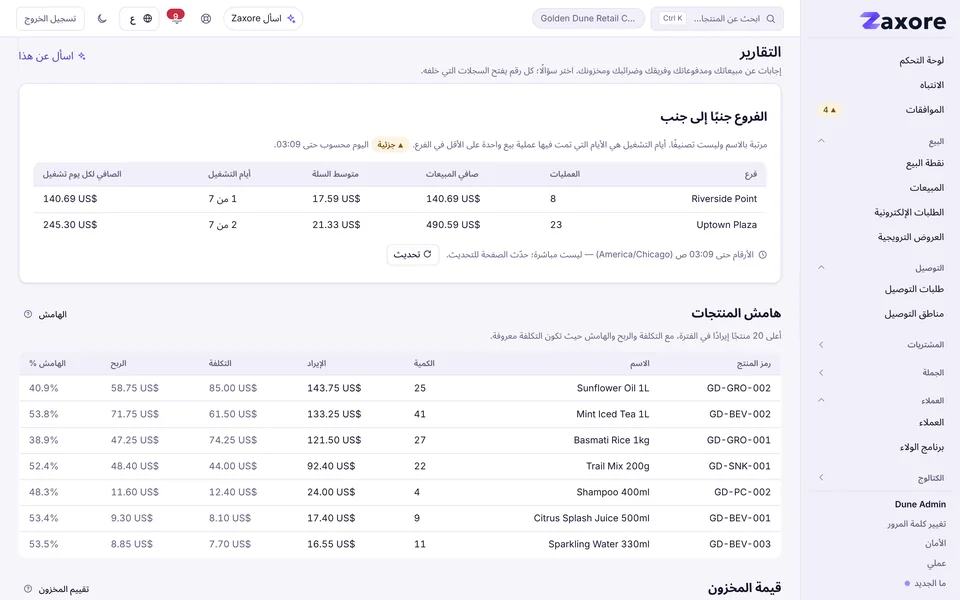Click ما الجديد what's new link

[925, 583]
